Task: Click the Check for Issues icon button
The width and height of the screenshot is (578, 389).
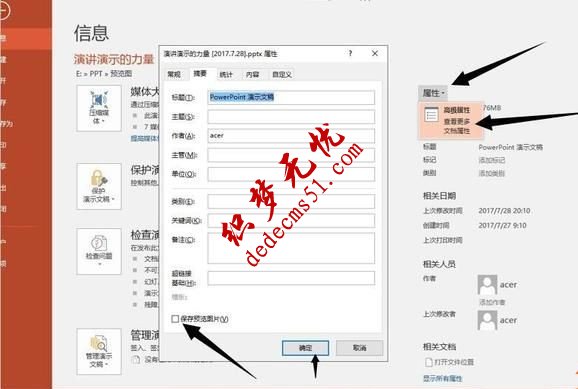Action: (x=99, y=251)
